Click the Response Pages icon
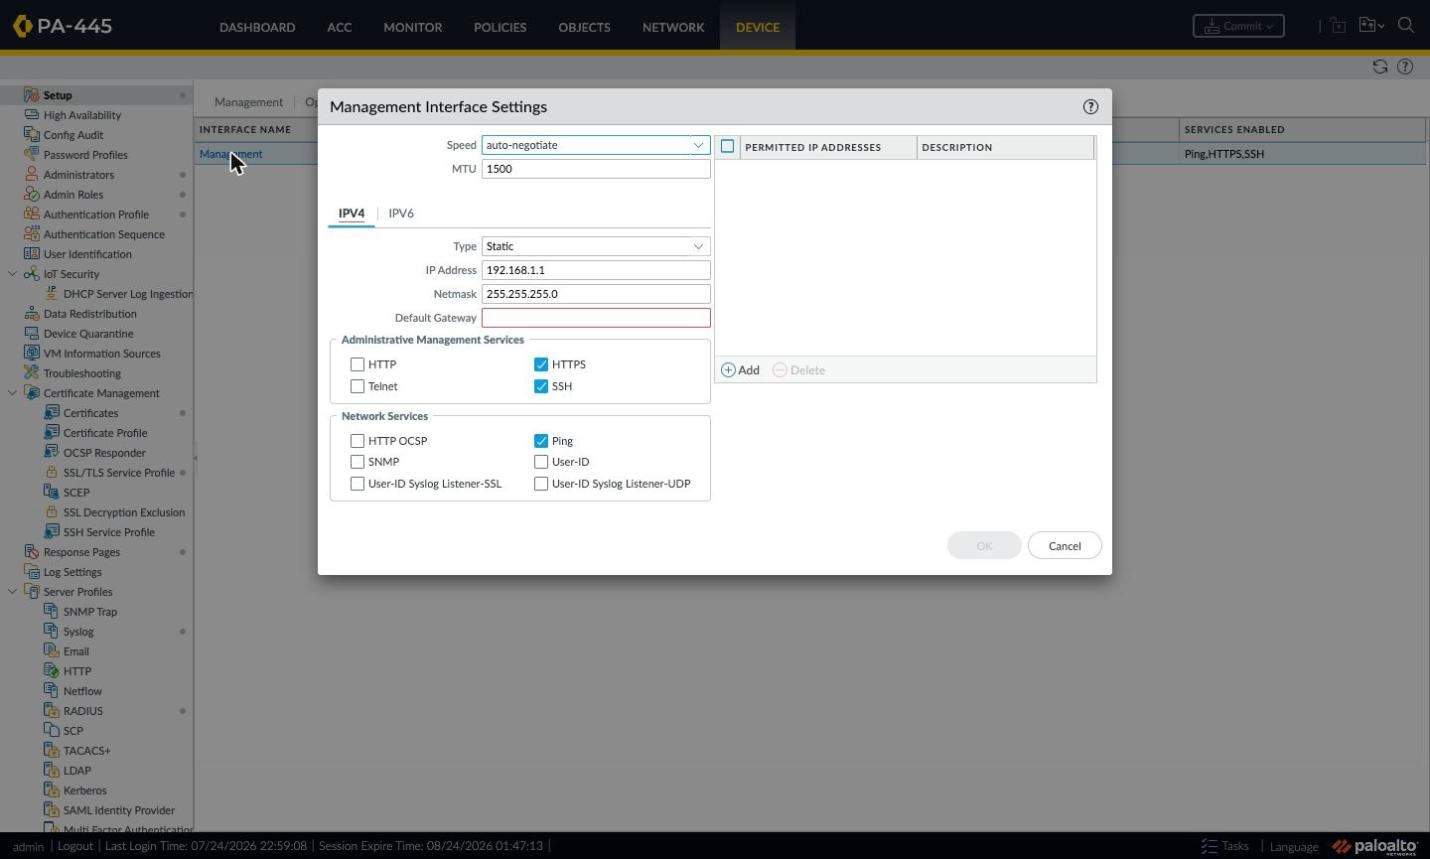The height and width of the screenshot is (859, 1430). point(31,552)
